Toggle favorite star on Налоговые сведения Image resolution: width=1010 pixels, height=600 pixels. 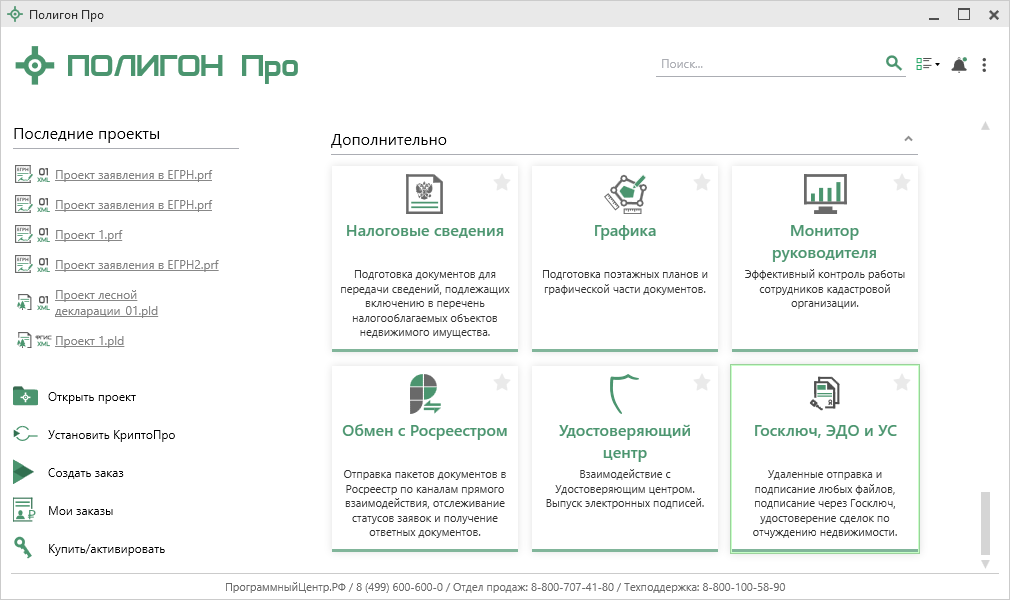(x=502, y=182)
